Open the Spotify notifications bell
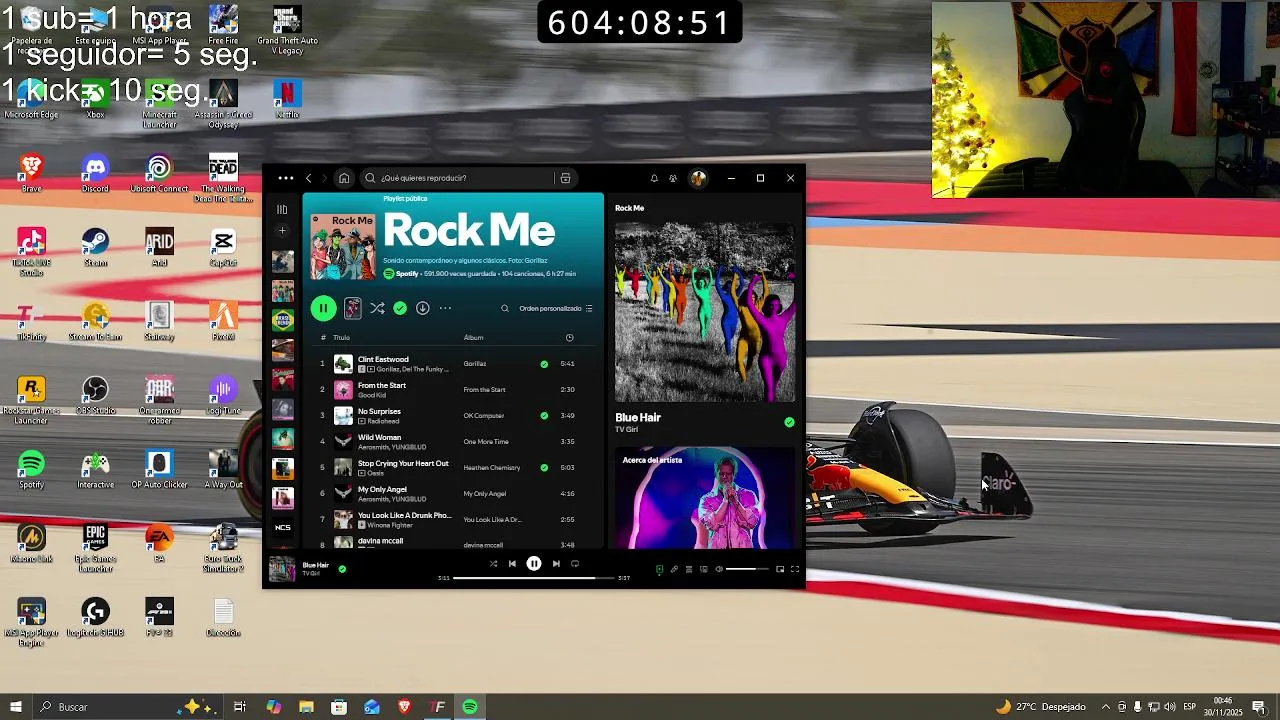Image resolution: width=1280 pixels, height=720 pixels. [x=654, y=178]
